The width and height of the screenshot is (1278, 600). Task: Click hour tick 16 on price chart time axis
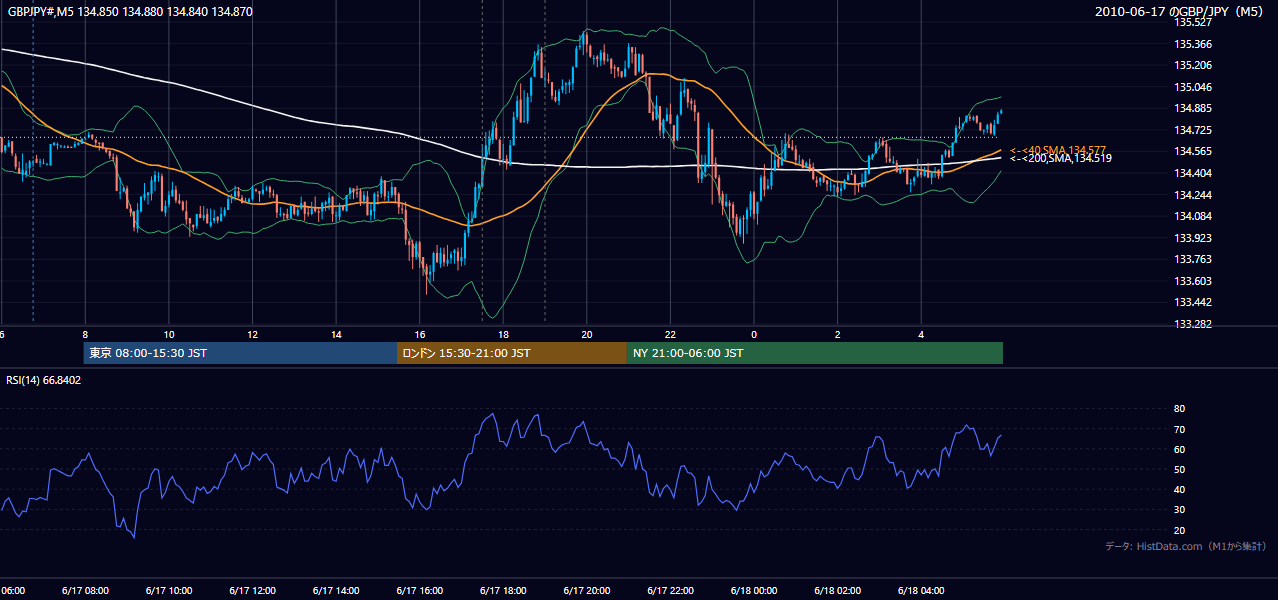[420, 334]
